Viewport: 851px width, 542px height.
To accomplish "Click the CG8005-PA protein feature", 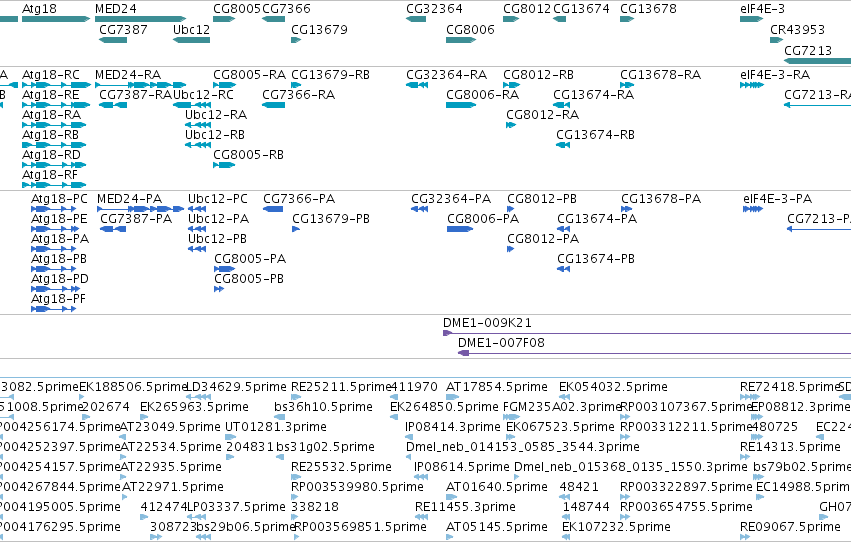I will [224, 269].
